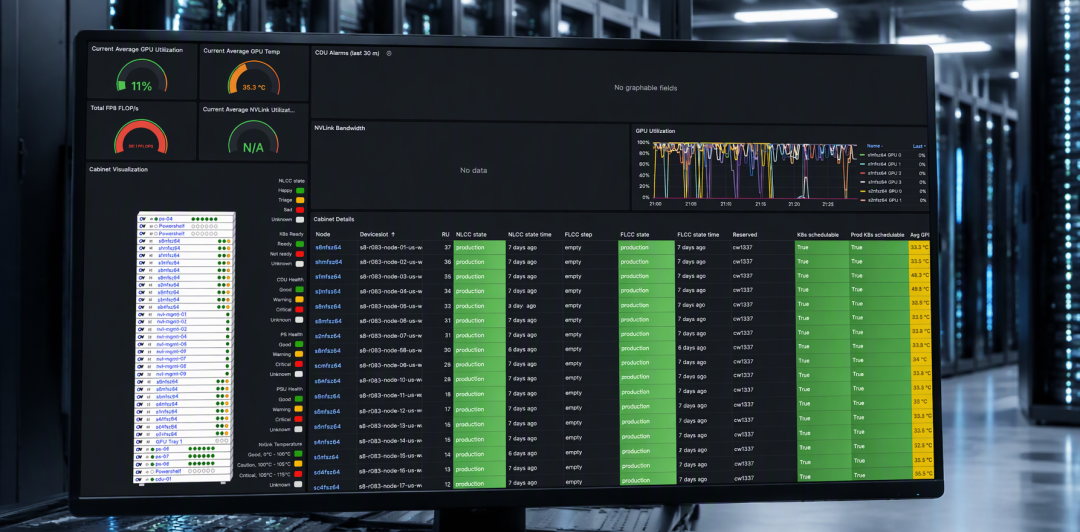
Task: Click the green Happy swatch under NLCC state
Action: coord(299,190)
